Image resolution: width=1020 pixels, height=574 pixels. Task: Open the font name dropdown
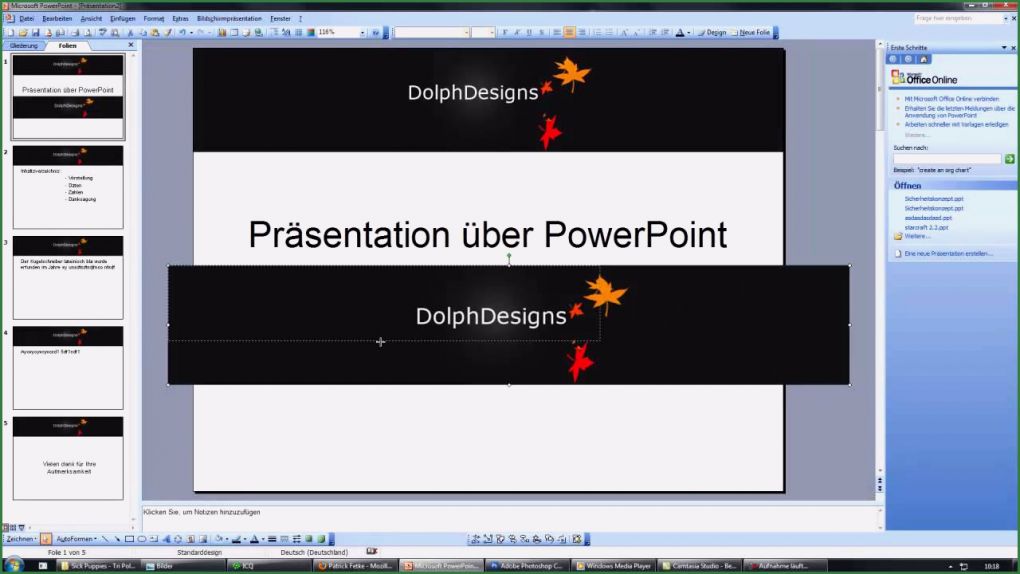(x=466, y=33)
